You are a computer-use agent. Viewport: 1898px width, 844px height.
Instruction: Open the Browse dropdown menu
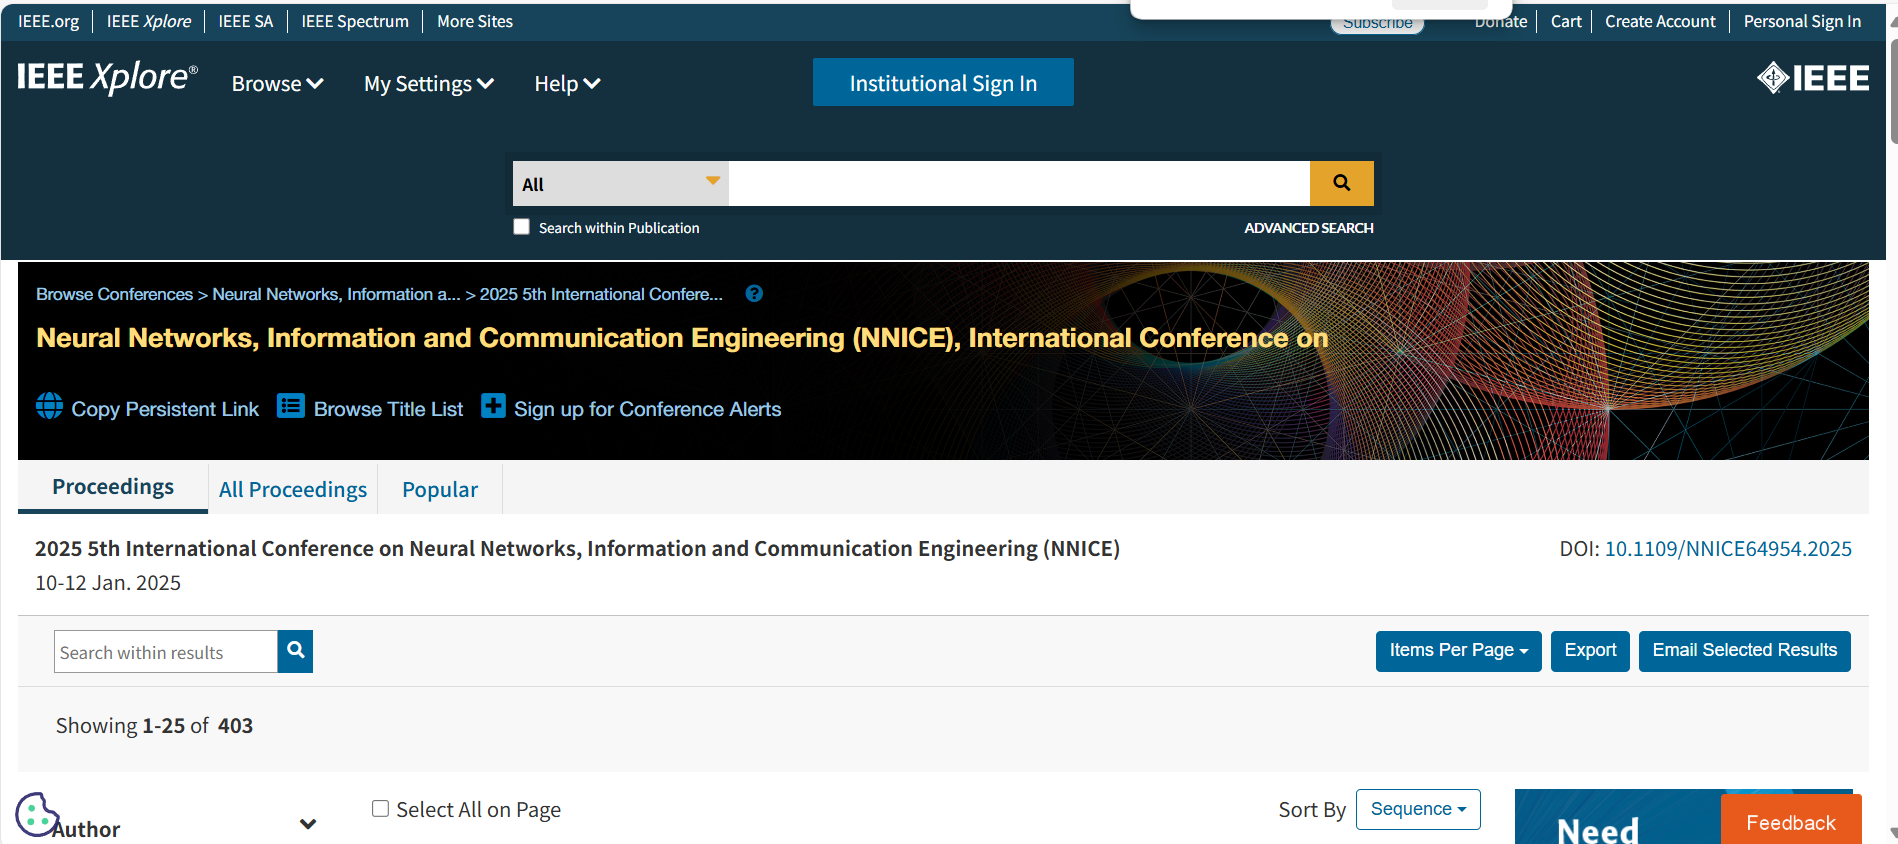[277, 84]
